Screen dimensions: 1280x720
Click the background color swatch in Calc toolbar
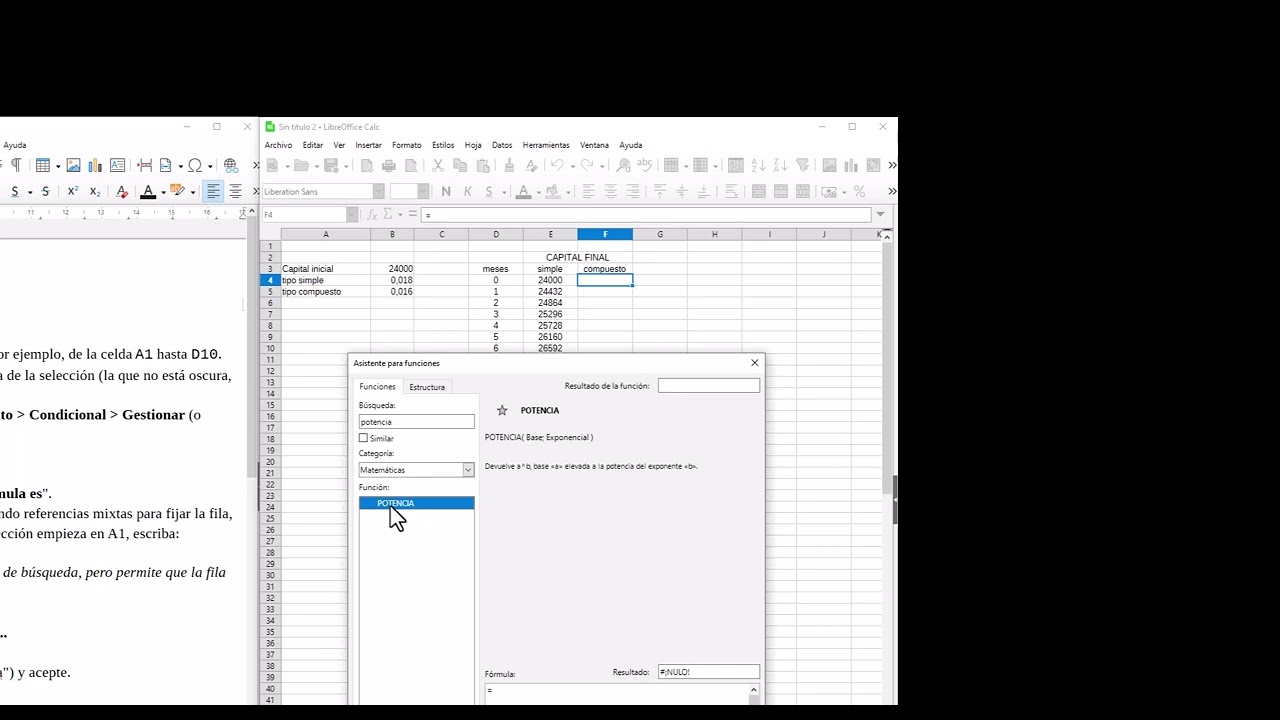pos(553,191)
